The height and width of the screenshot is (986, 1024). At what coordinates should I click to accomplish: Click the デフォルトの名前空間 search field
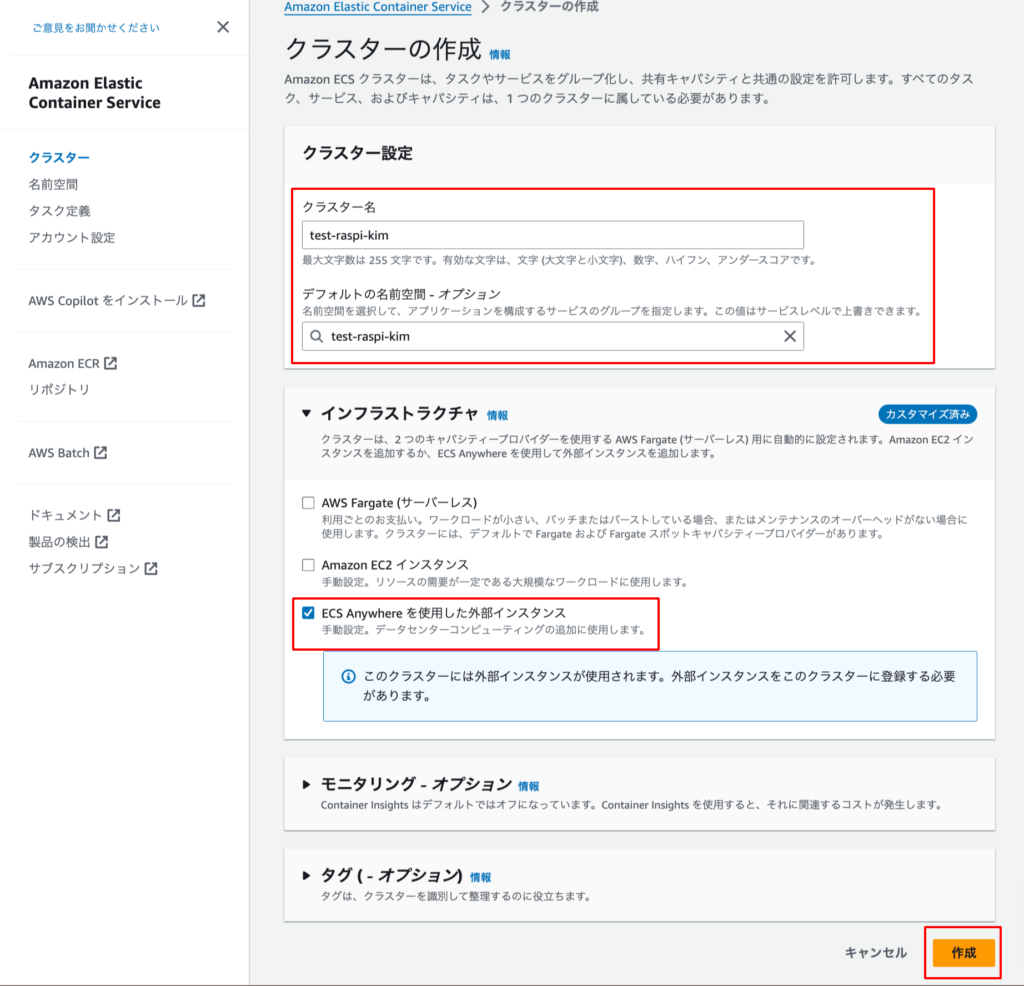[552, 336]
